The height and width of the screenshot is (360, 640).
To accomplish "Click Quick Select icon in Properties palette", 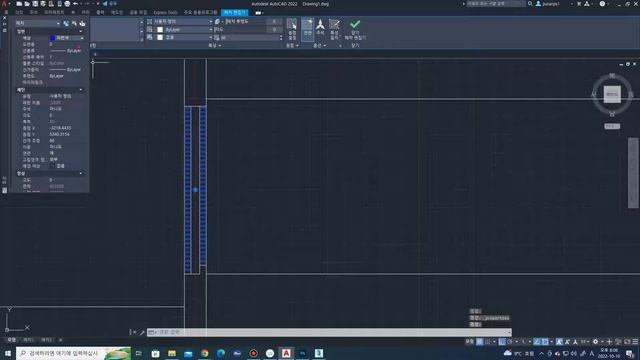I will coord(82,23).
